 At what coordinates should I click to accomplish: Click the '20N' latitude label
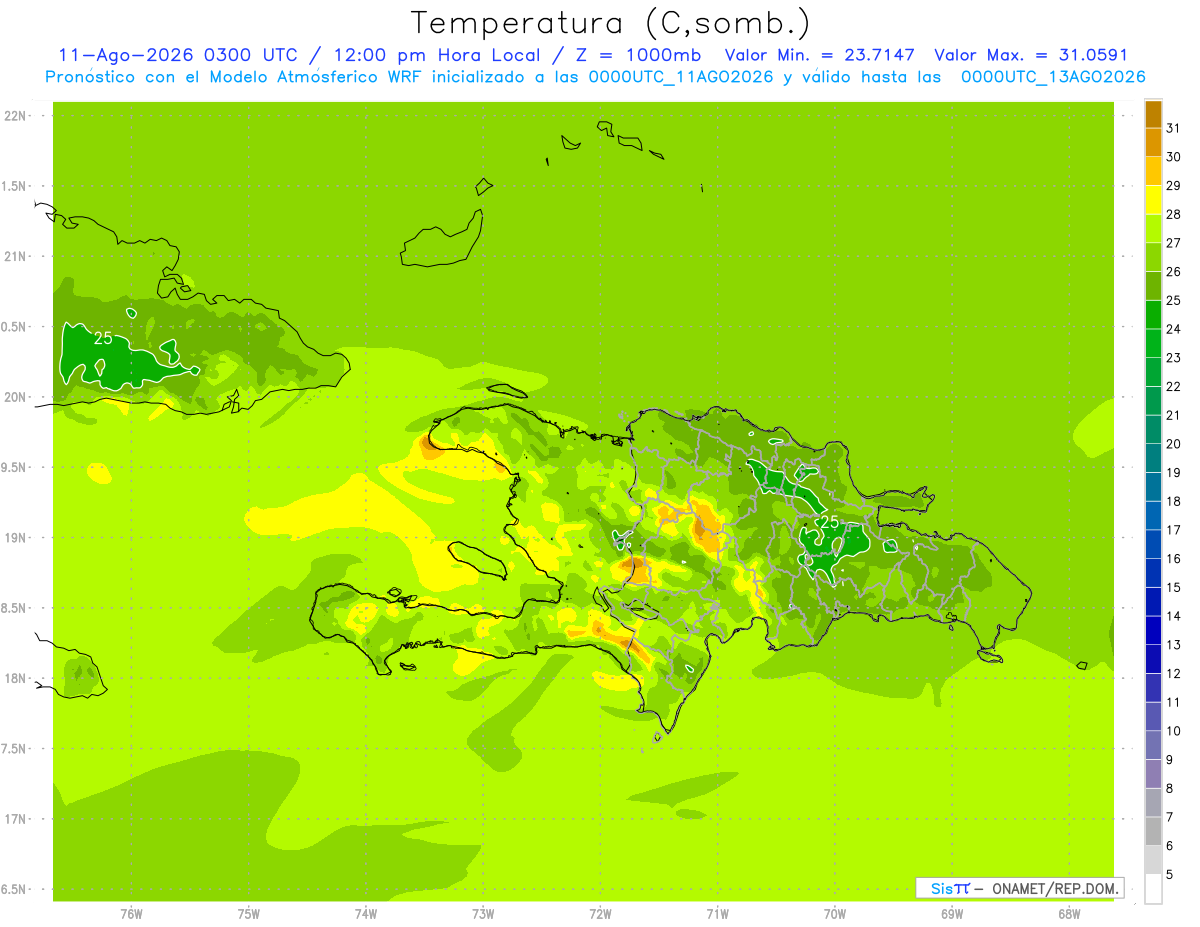(15, 397)
